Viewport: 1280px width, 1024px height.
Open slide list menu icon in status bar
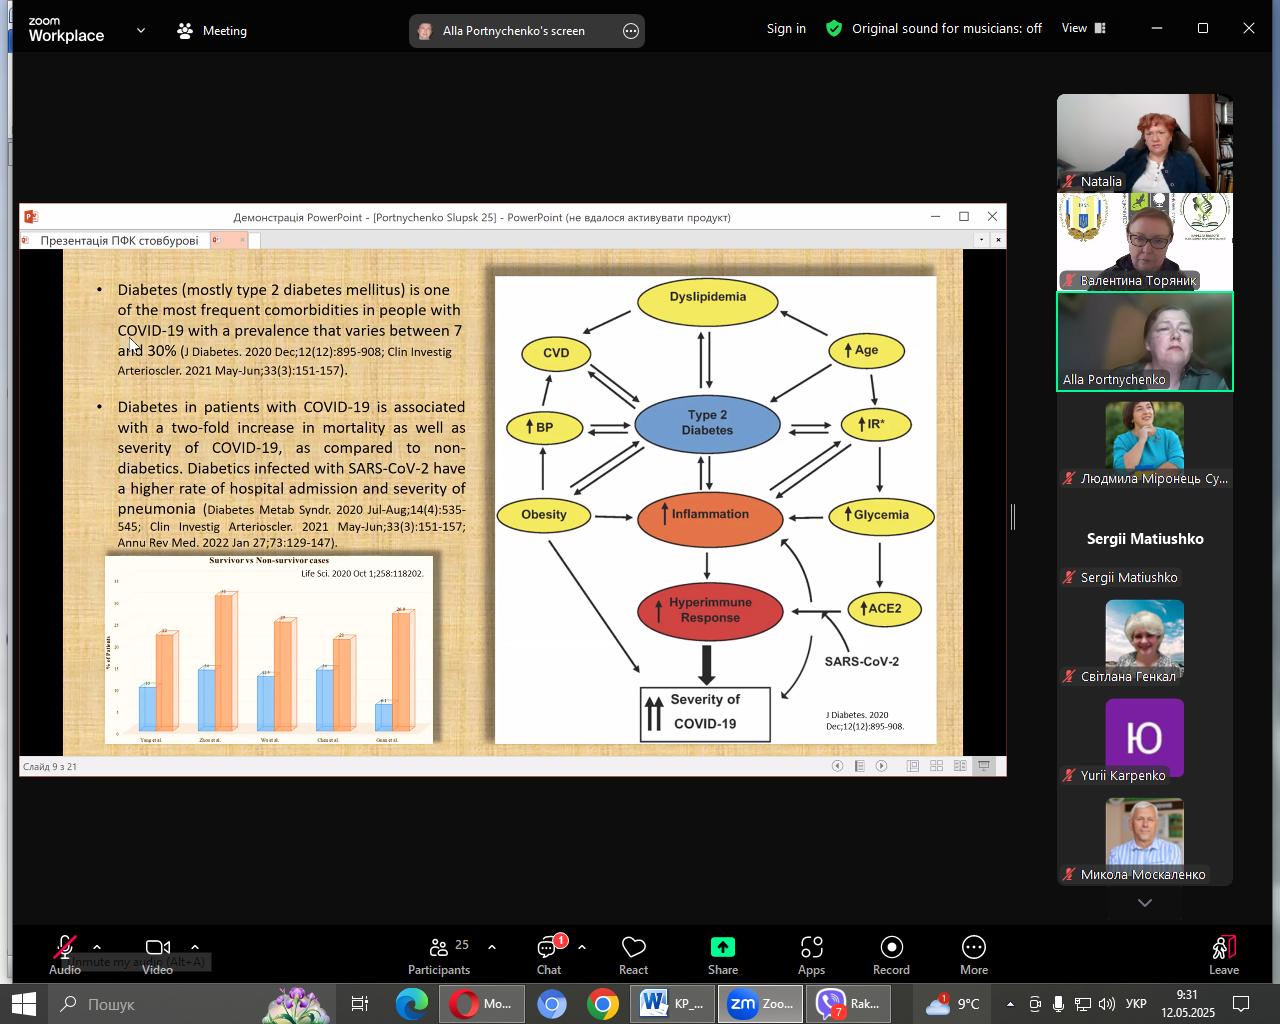[x=860, y=766]
